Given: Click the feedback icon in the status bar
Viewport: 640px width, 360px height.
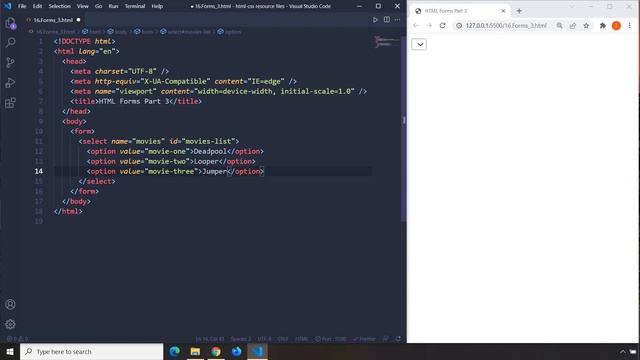Looking at the screenshot, I should (386, 339).
